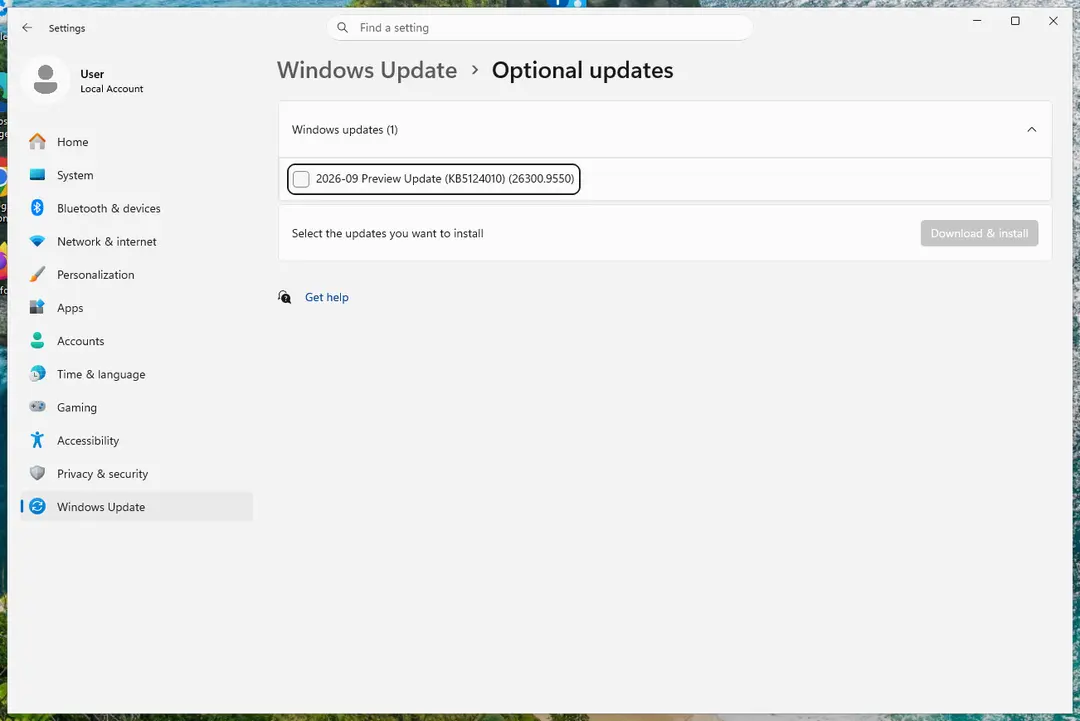
Task: Open the Home settings page
Action: [137, 142]
